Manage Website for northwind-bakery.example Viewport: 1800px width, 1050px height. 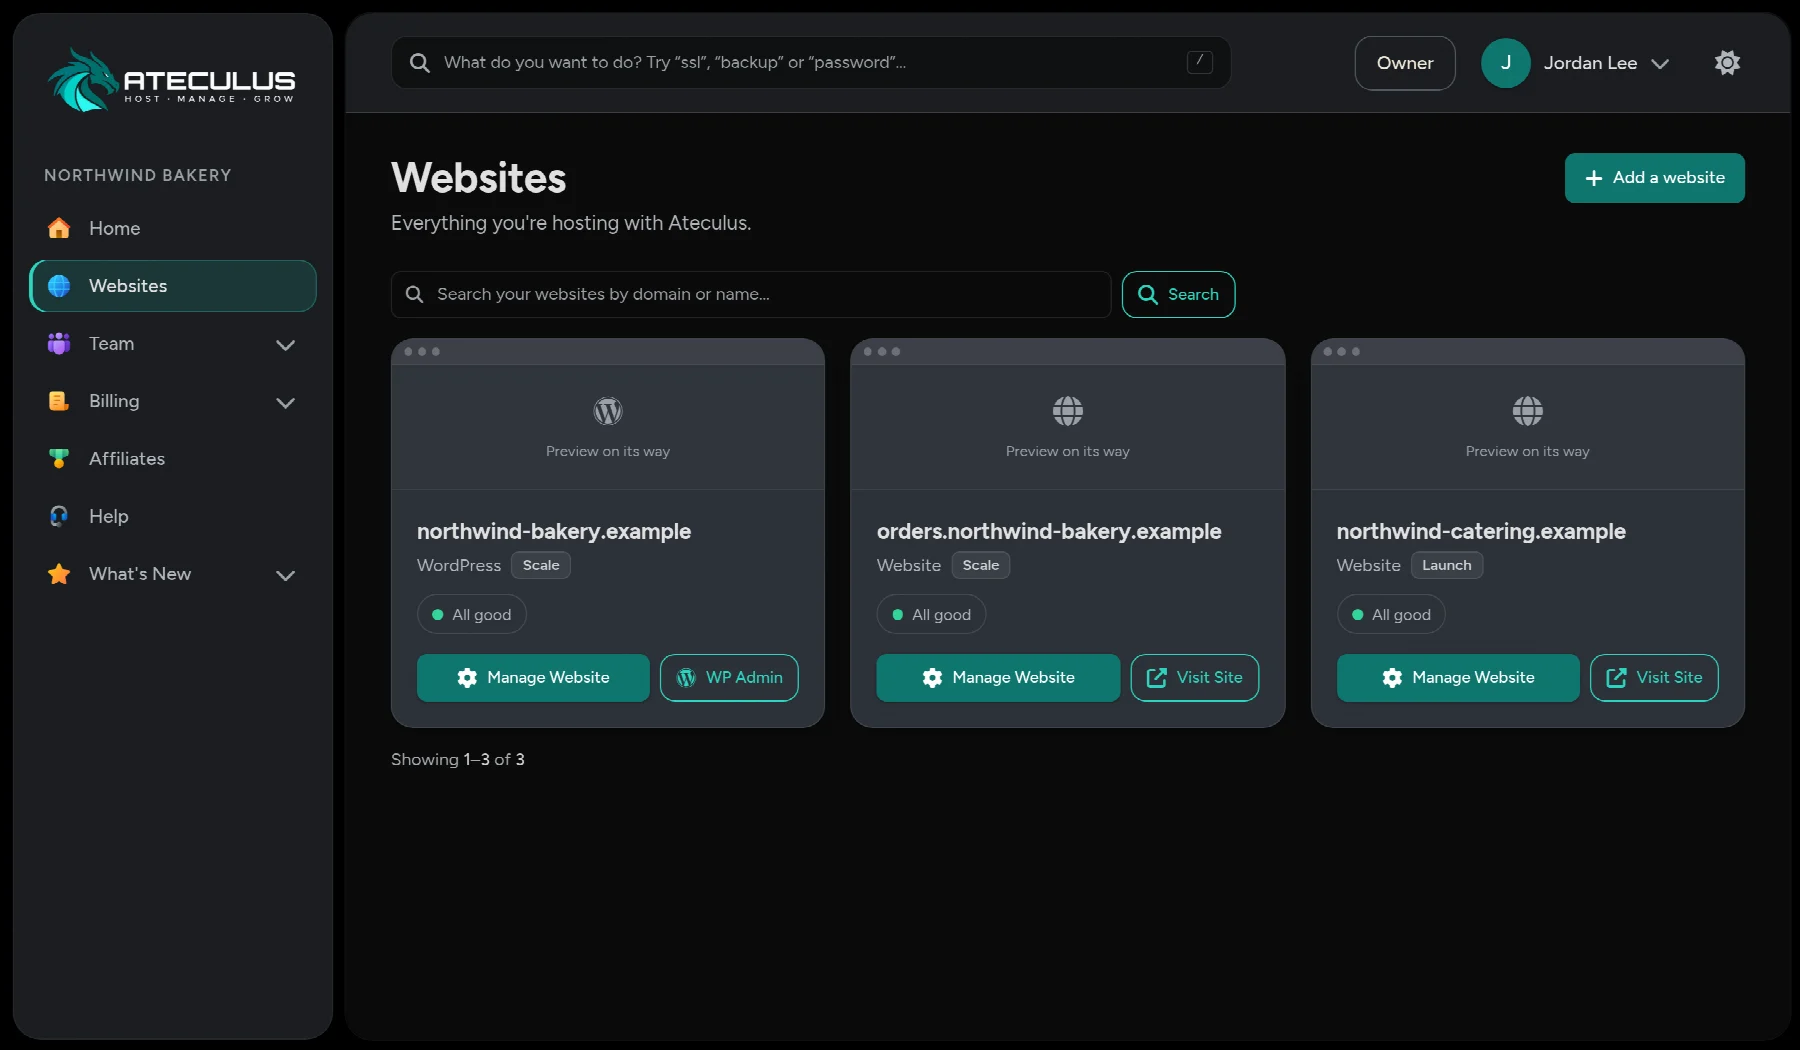point(533,678)
